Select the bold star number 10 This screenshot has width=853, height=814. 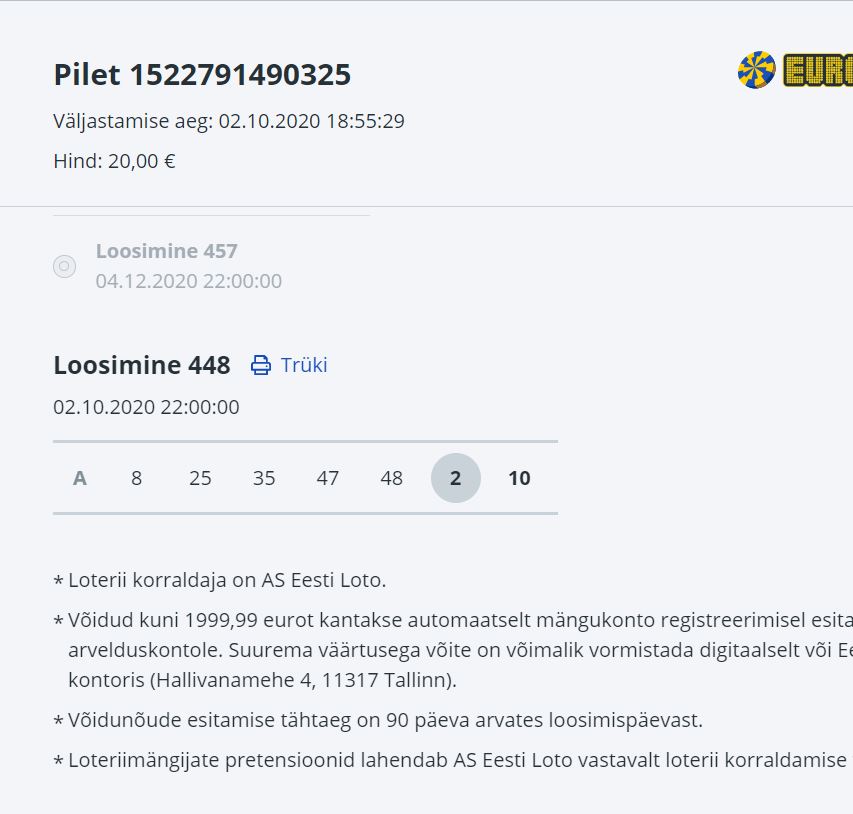[x=519, y=478]
